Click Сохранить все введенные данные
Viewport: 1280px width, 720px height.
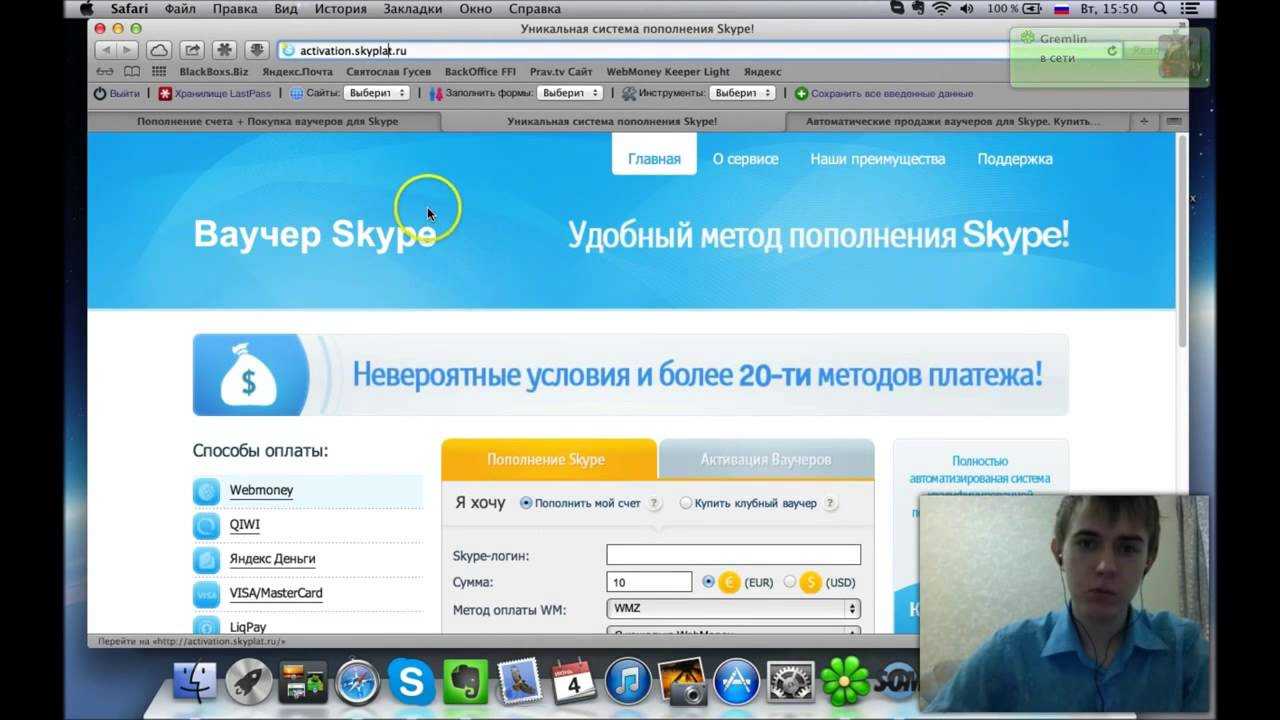[883, 93]
